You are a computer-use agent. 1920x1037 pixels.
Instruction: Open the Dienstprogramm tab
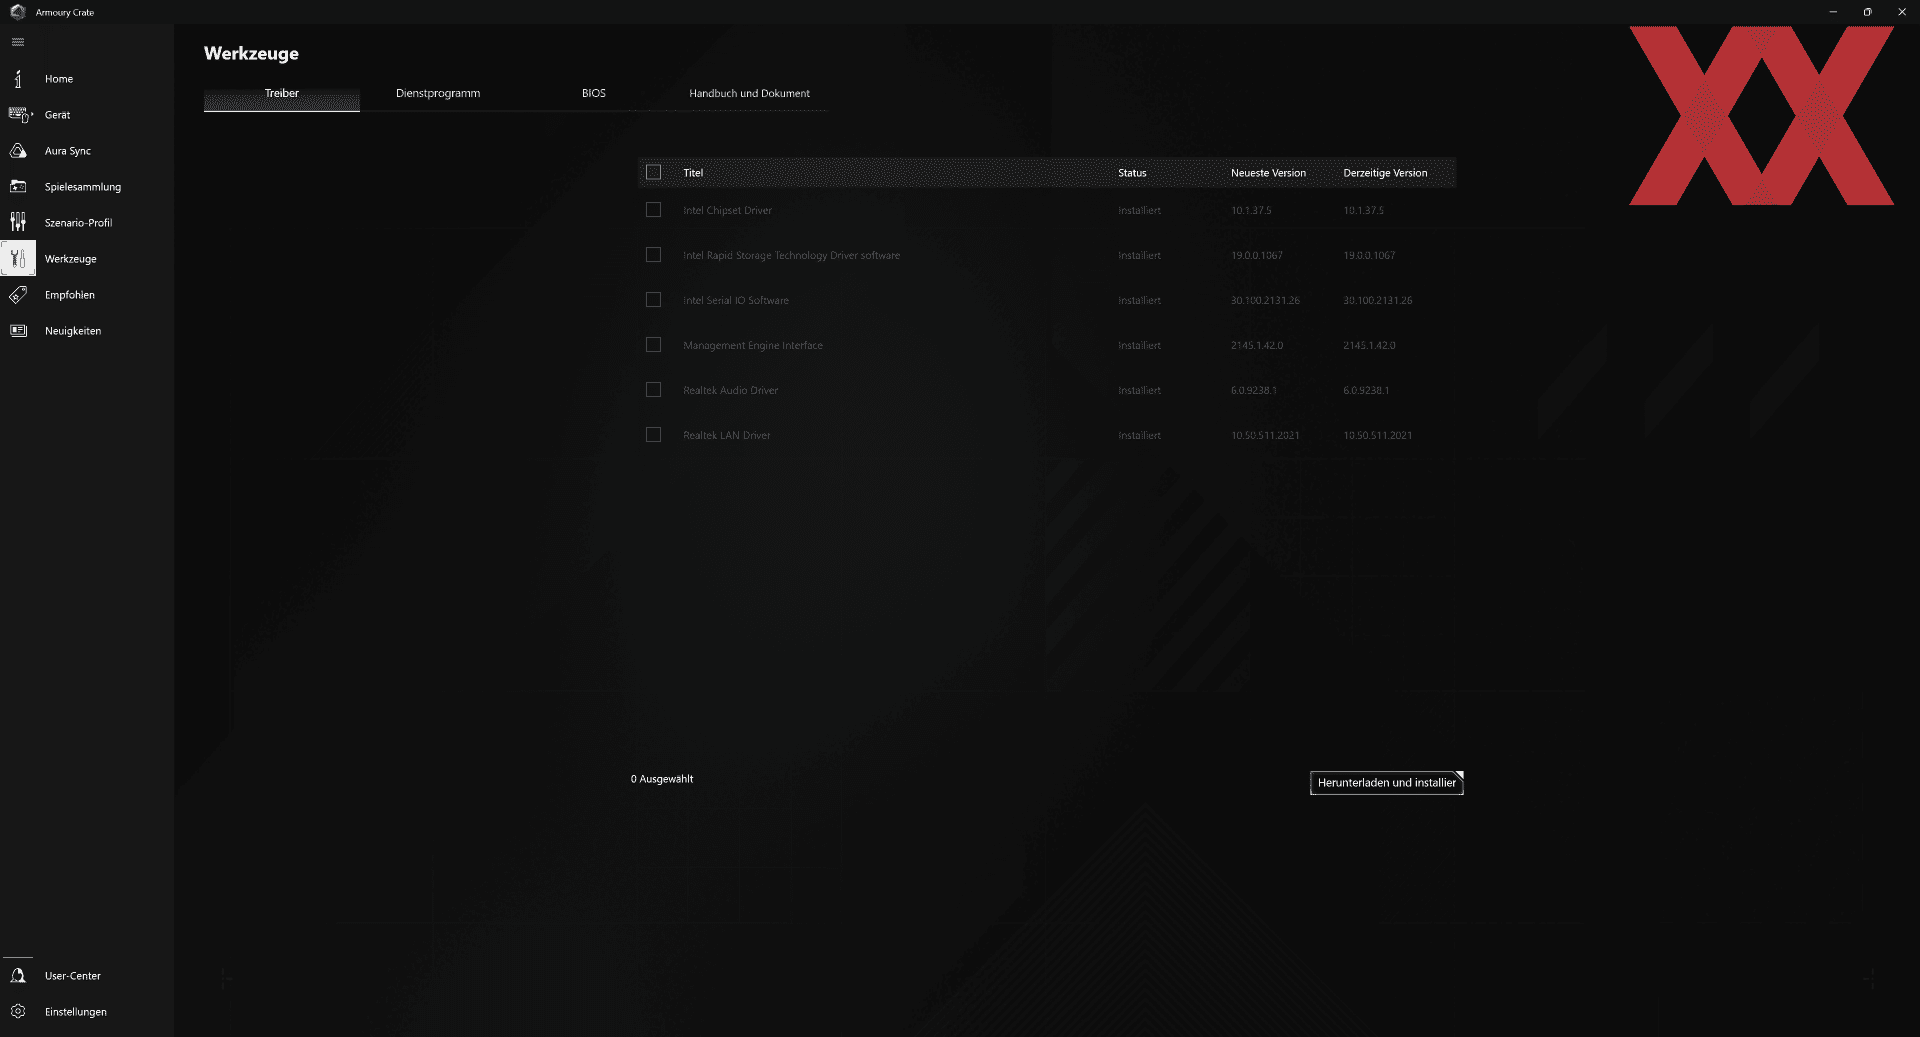[x=438, y=94]
